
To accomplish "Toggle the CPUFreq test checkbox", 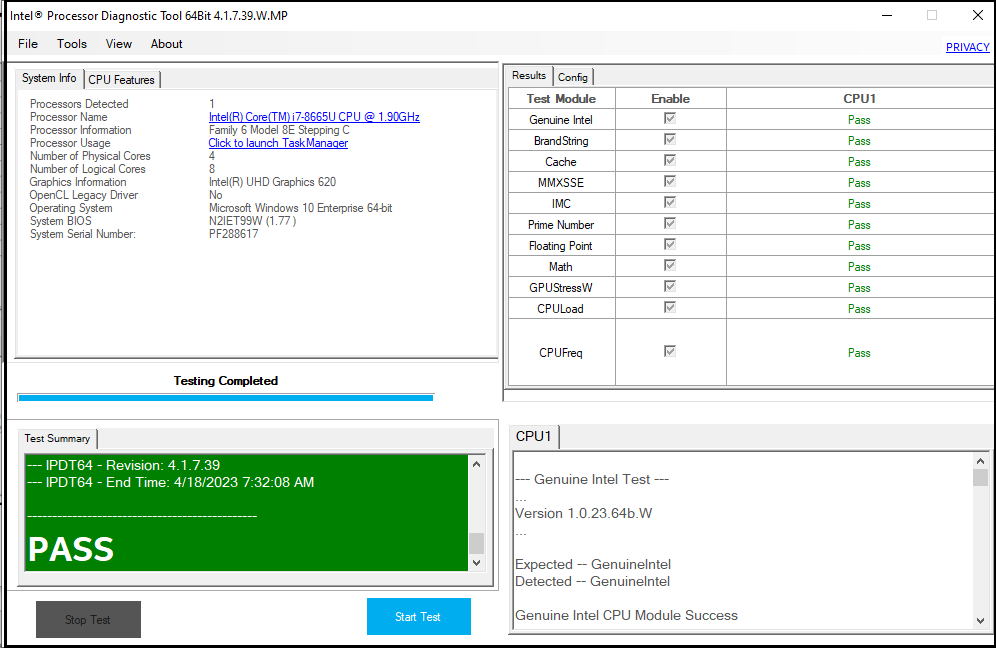I will point(670,351).
